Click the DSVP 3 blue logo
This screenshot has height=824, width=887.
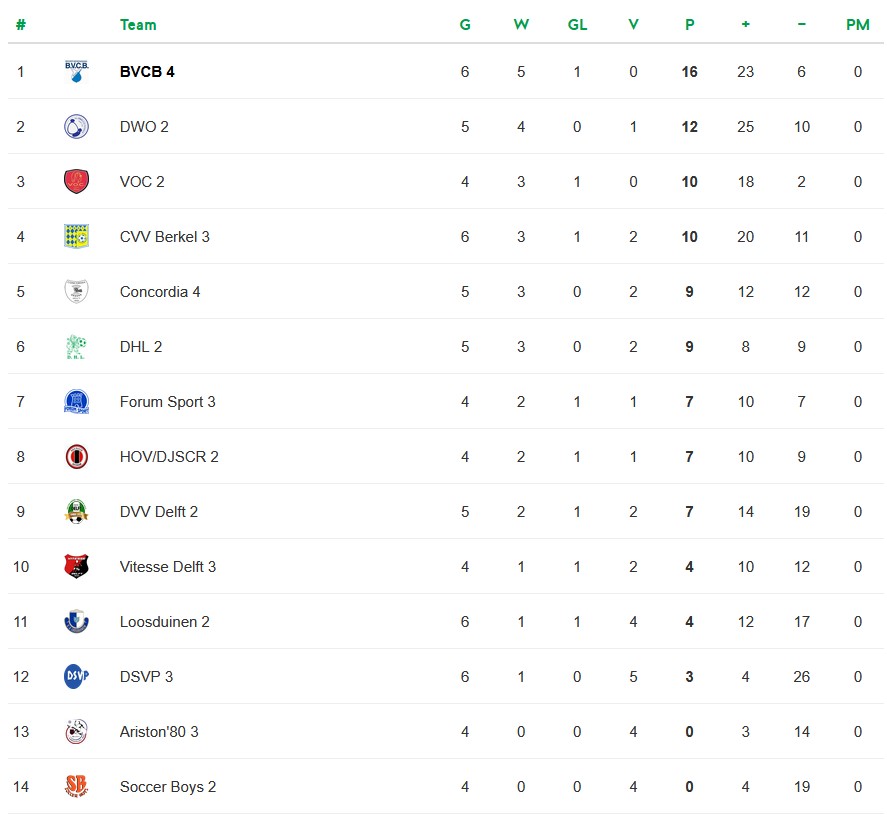76,677
